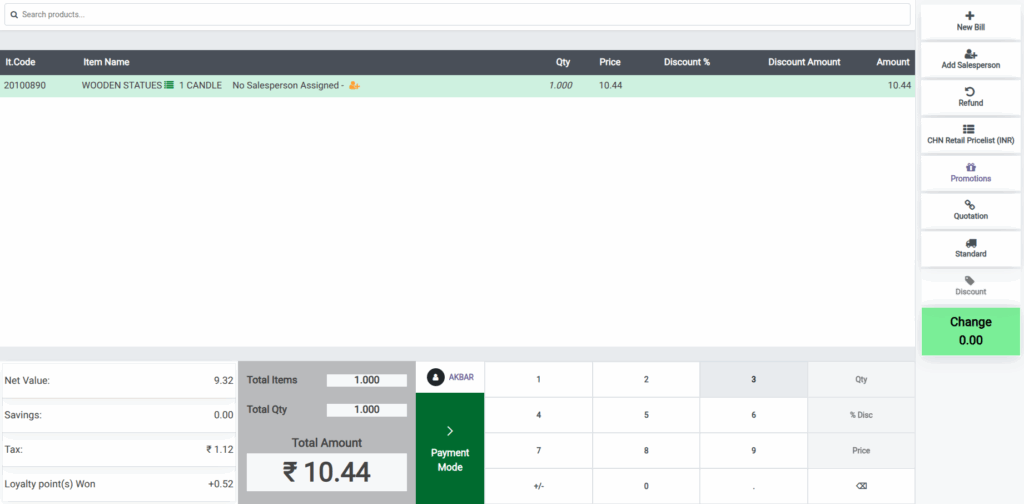Screen dimensions: 1024x504
Task: Click the line price 10.44
Action: [x=610, y=86]
